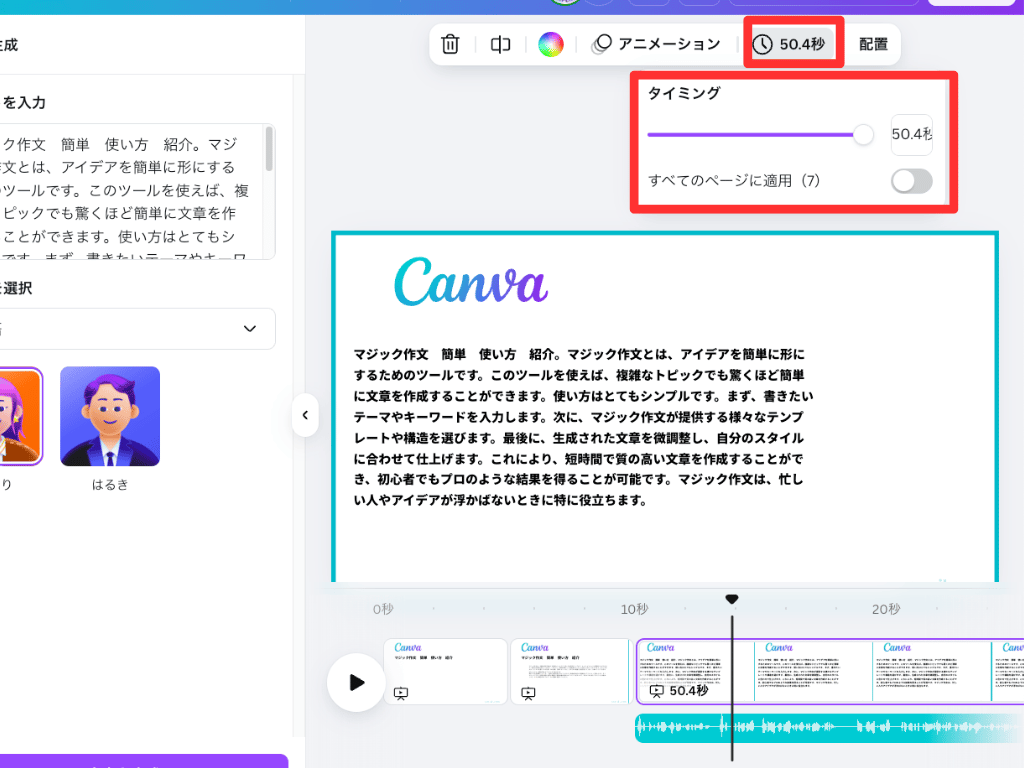1024x768 pixels.
Task: Click into the script text box on left
Action: click(x=131, y=191)
